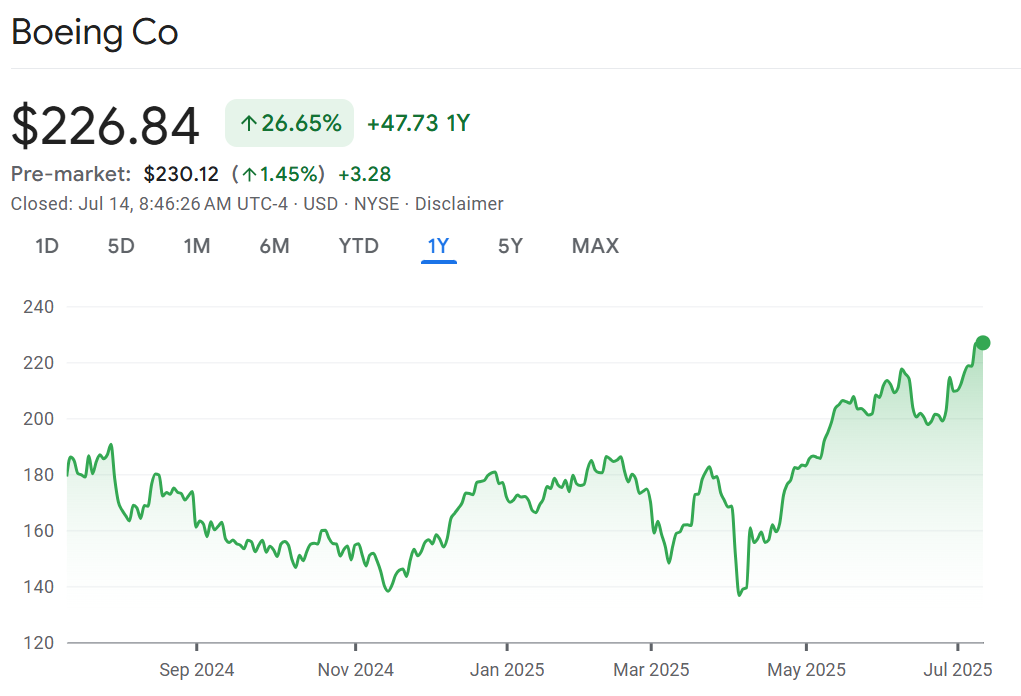Click the Nov 2024 axis label
Screen dimensions: 1021x696
pos(356,670)
